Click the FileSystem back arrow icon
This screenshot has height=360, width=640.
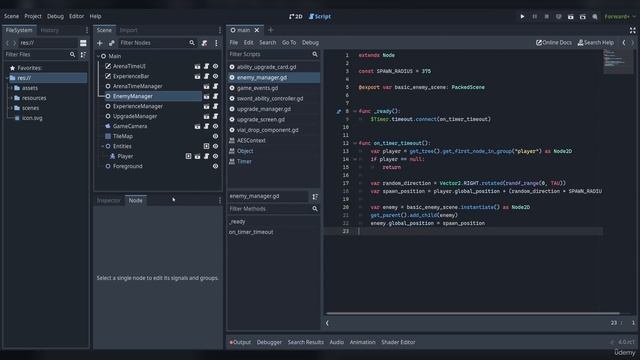(7, 43)
